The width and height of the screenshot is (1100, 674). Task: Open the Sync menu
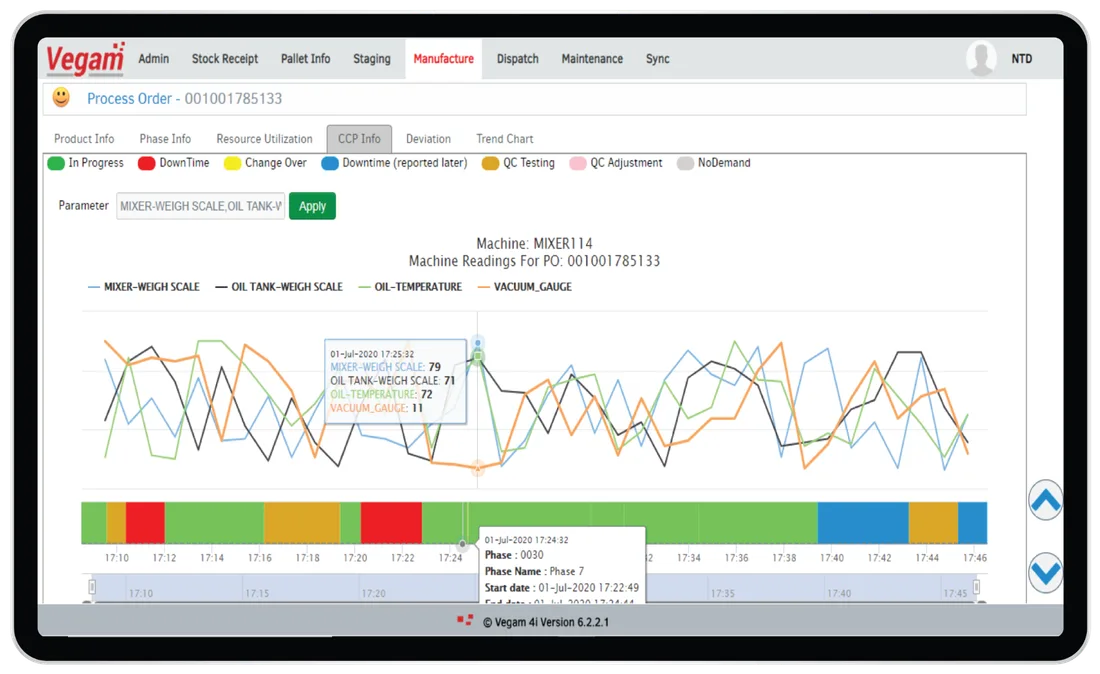657,59
